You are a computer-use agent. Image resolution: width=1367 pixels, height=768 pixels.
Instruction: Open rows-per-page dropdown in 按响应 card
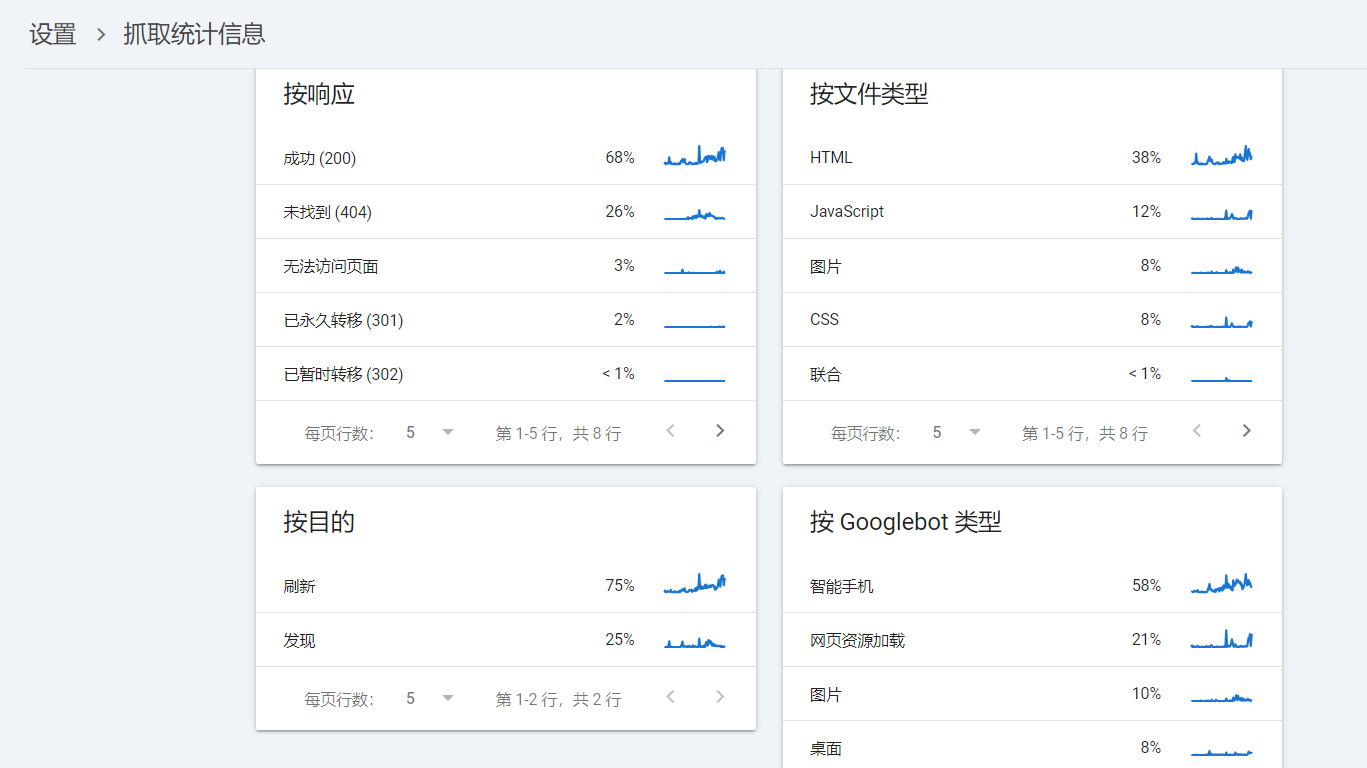430,432
